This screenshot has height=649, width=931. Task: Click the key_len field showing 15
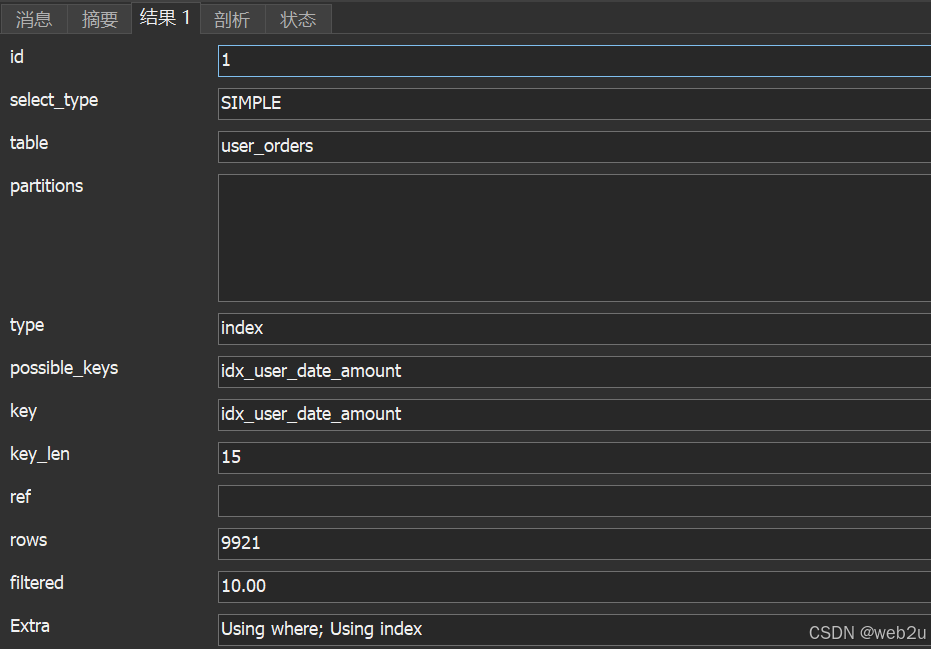(x=573, y=457)
